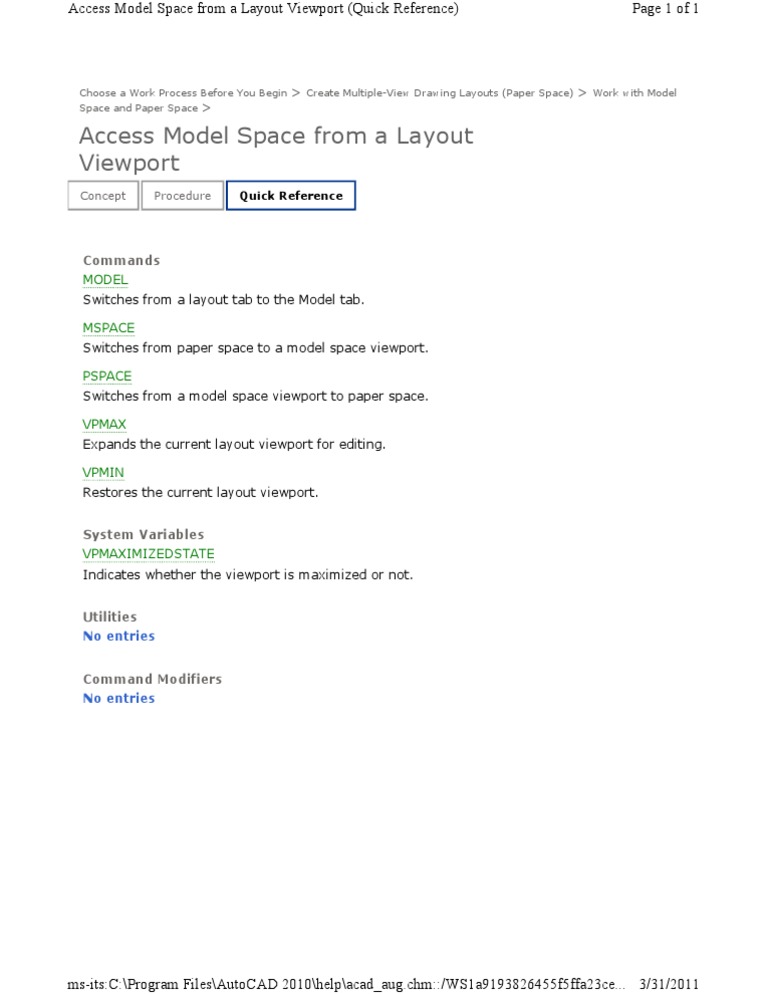Click the VPMIN command link
Image resolution: width=768 pixels, height=994 pixels.
tap(103, 472)
